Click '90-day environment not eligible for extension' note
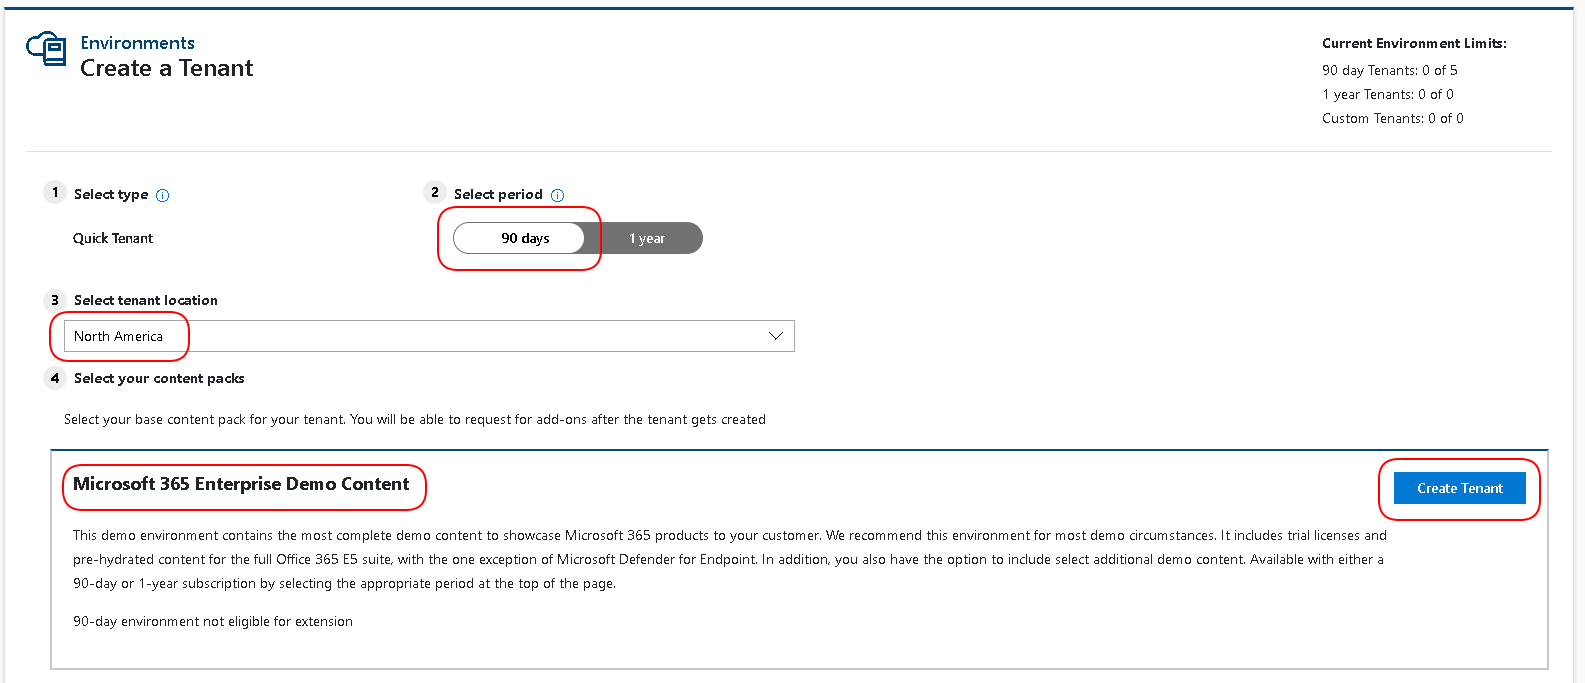1585x683 pixels. [x=213, y=621]
